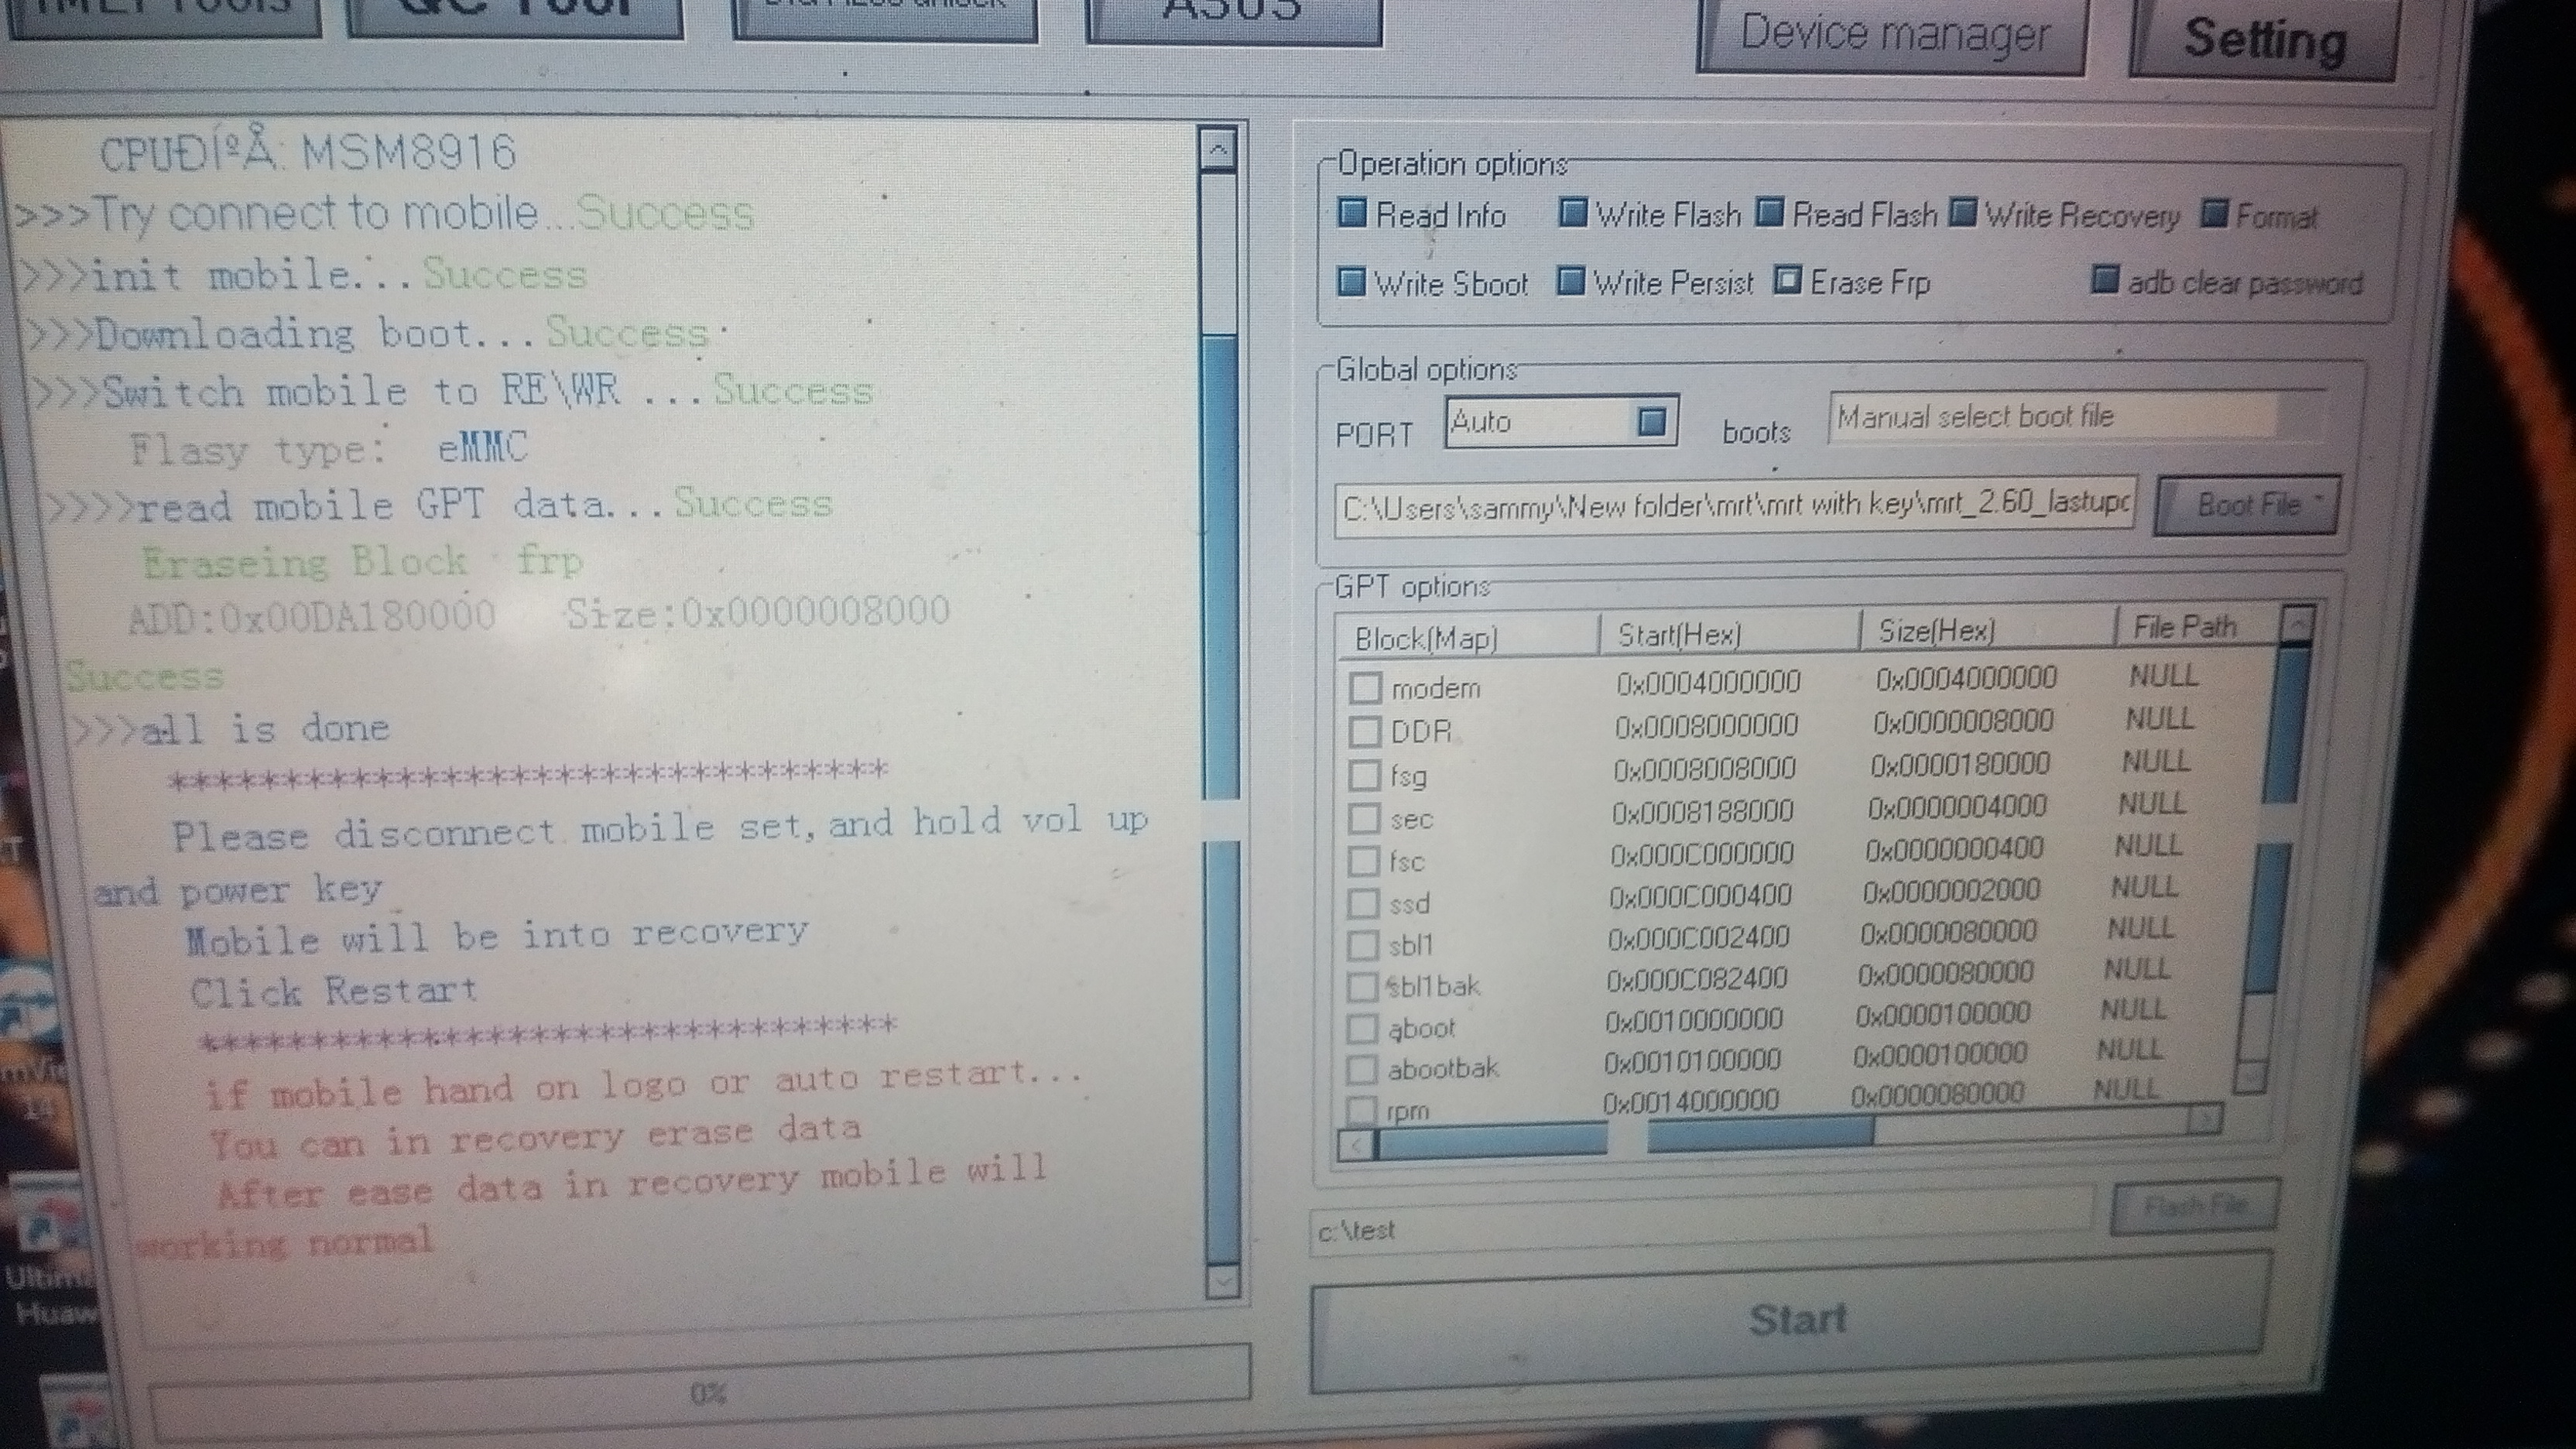Open the Setting tab
Screen dimensions: 2576x1449
coord(2263,40)
